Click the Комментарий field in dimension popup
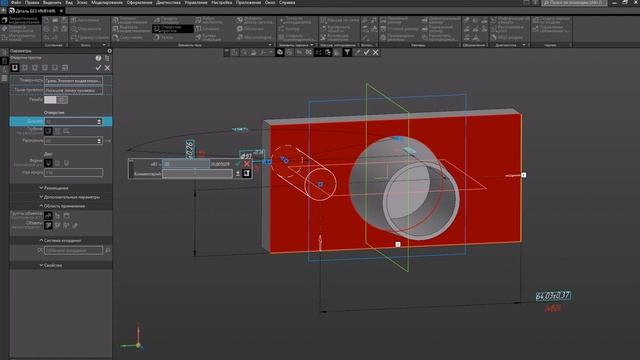 coord(198,174)
